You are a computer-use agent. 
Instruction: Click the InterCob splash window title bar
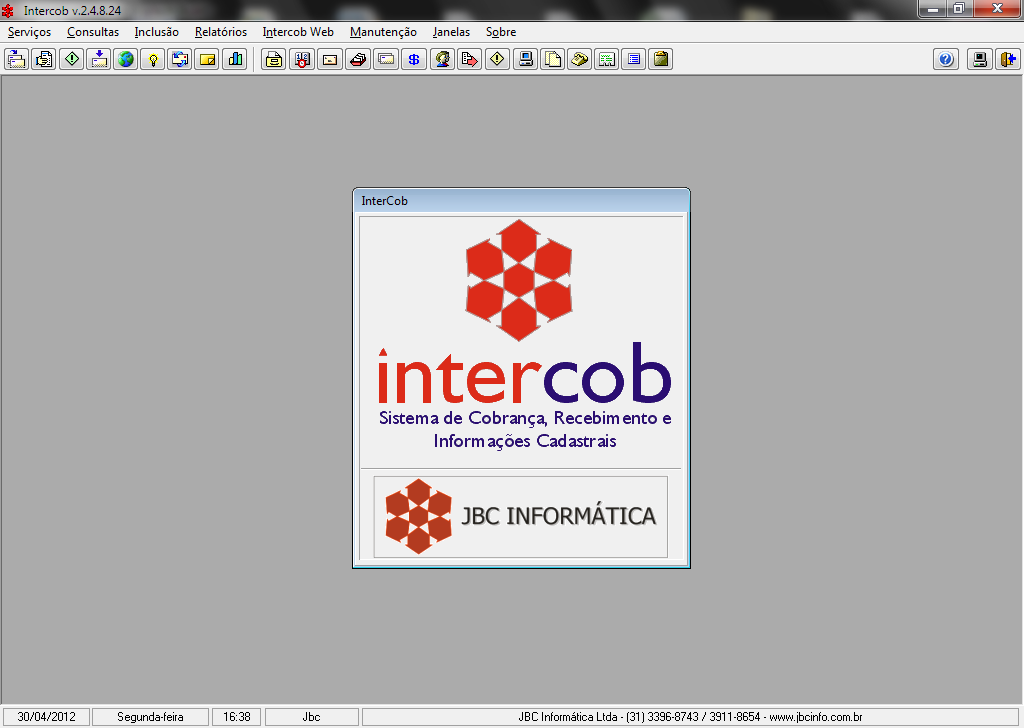point(521,201)
